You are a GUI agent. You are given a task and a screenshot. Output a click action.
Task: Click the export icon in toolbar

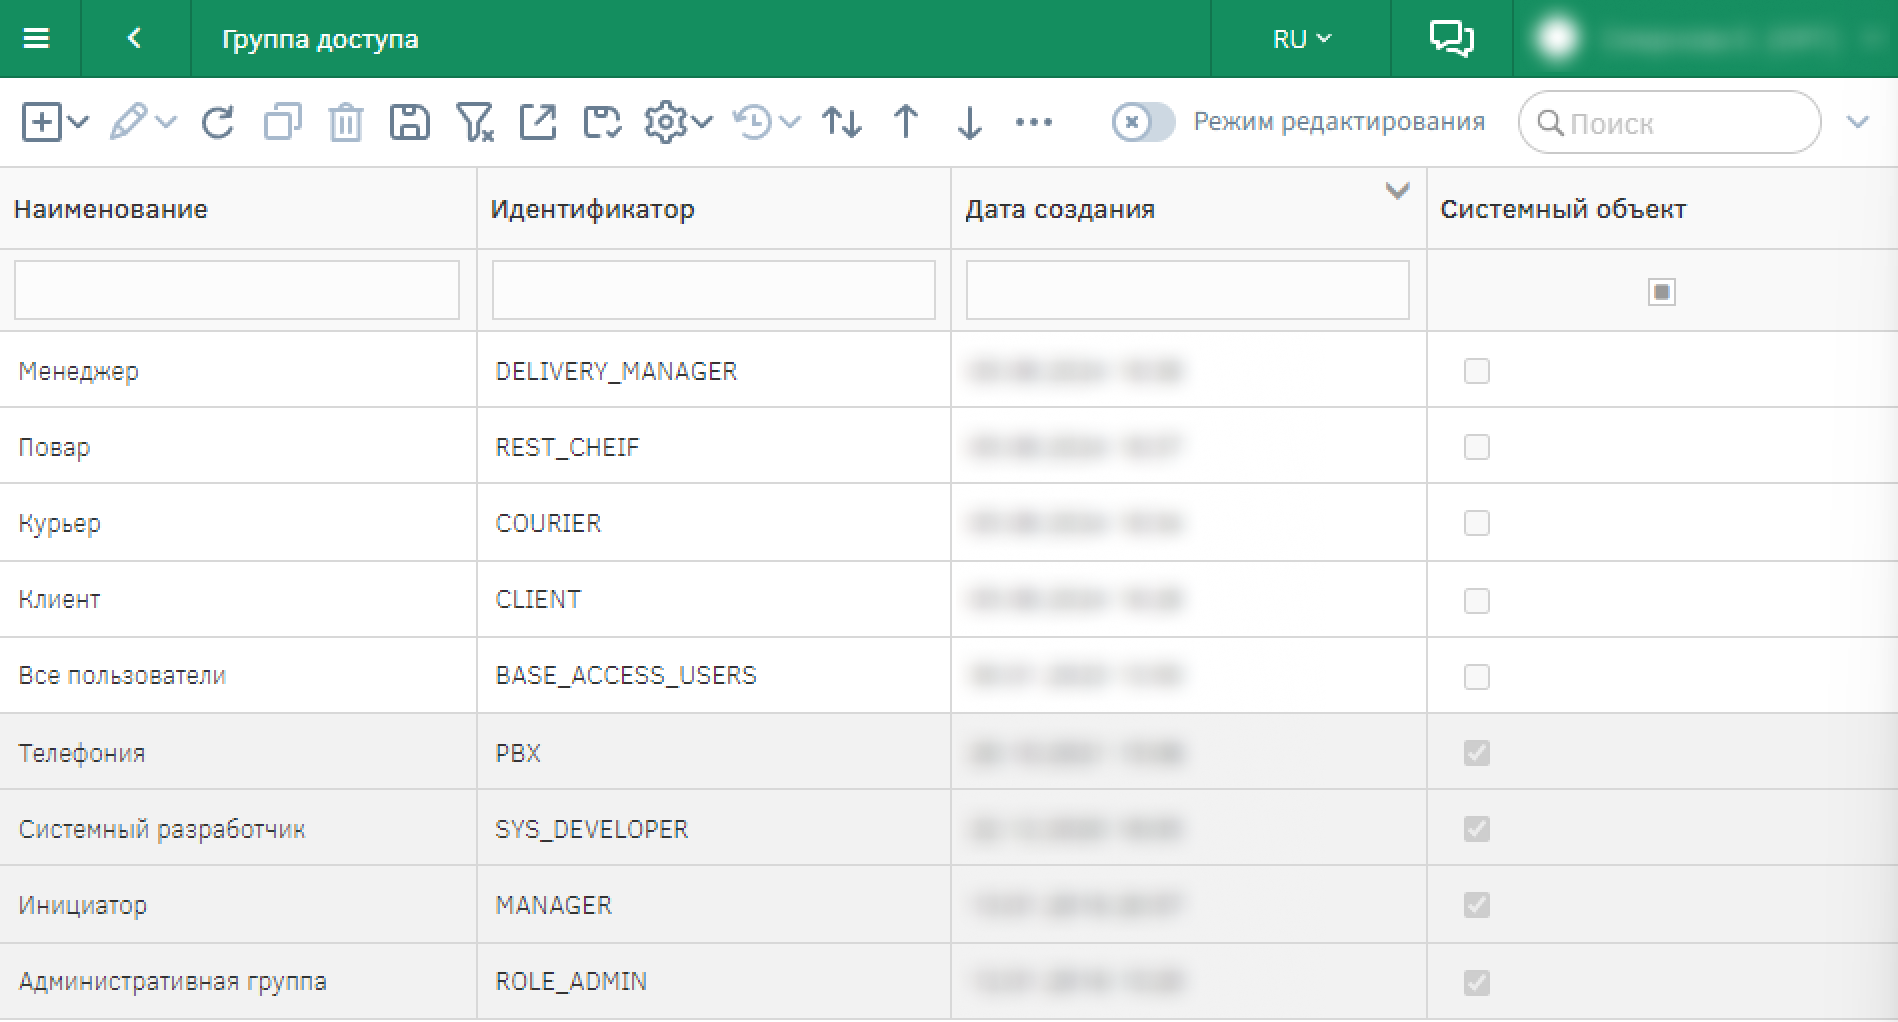tap(538, 123)
